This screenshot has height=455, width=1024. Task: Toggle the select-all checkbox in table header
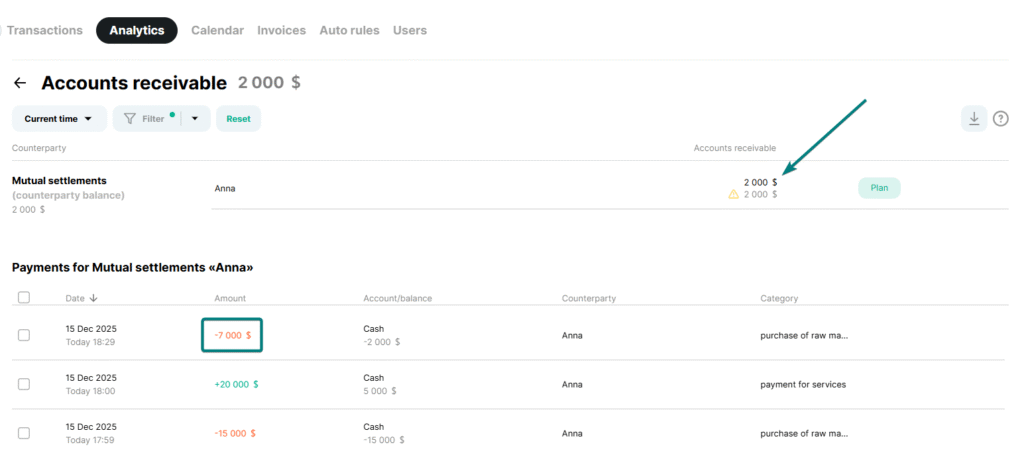coord(24,298)
